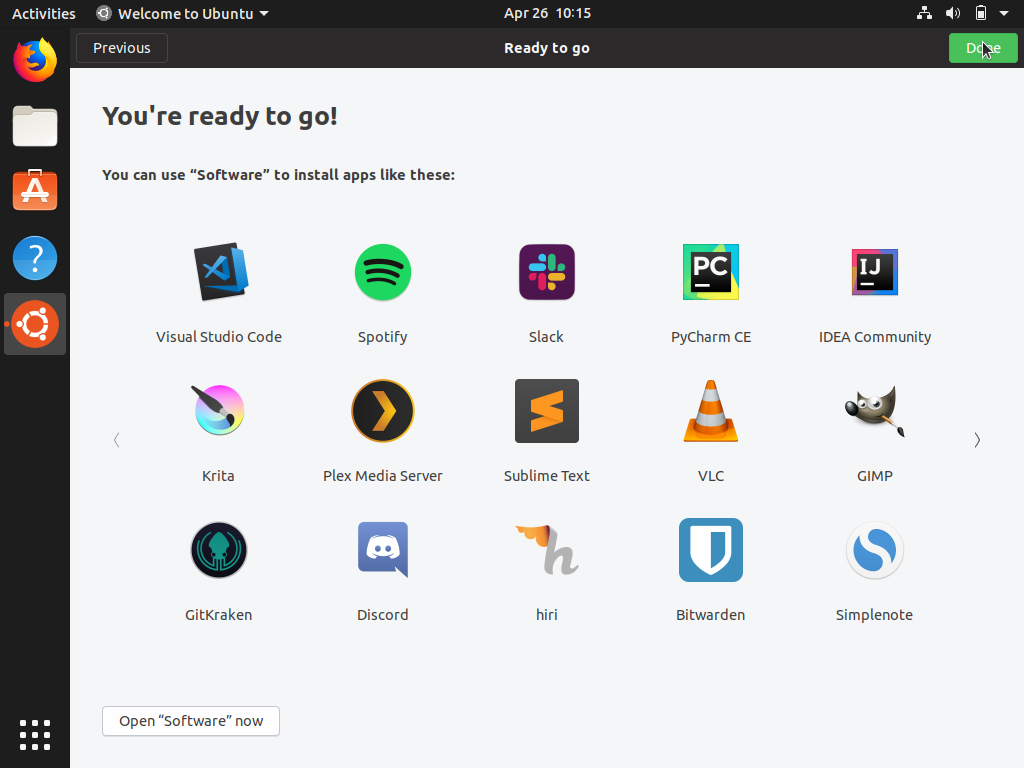Click the Simplenote label text
Screen dimensions: 1024x768
click(x=874, y=615)
